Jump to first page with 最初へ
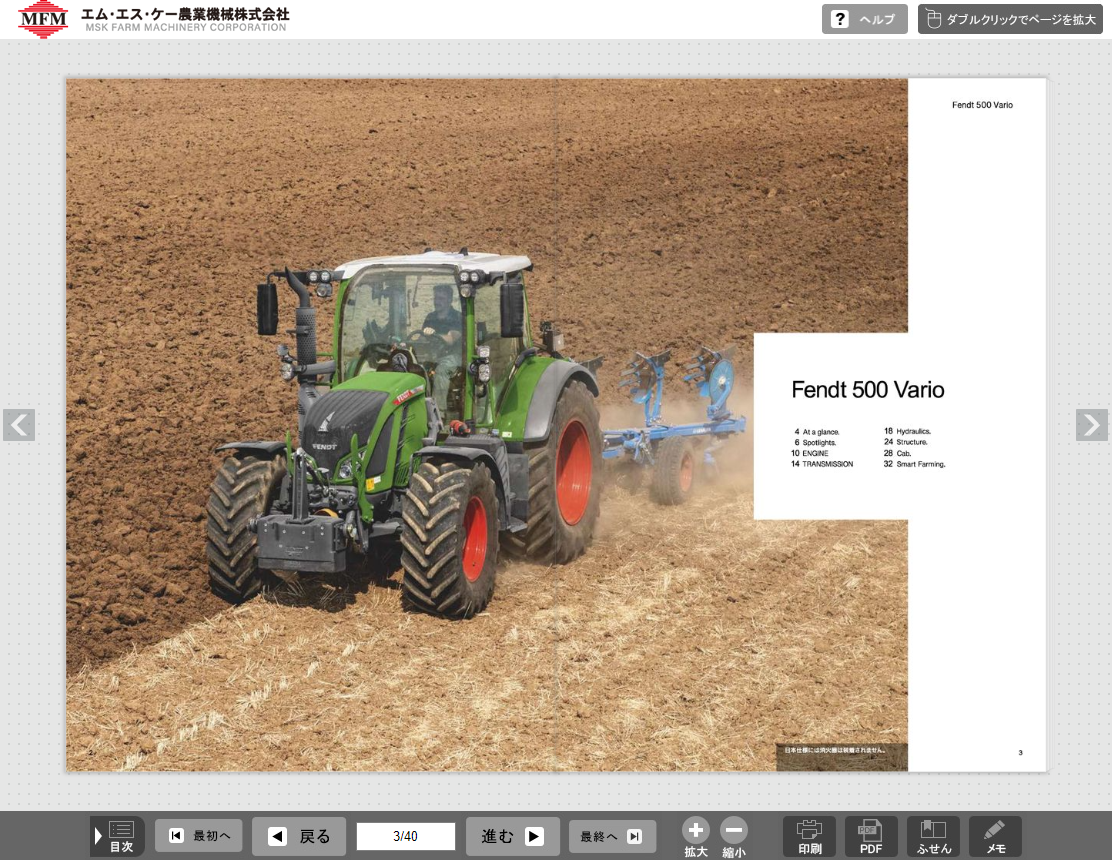1112x860 pixels. coord(199,836)
